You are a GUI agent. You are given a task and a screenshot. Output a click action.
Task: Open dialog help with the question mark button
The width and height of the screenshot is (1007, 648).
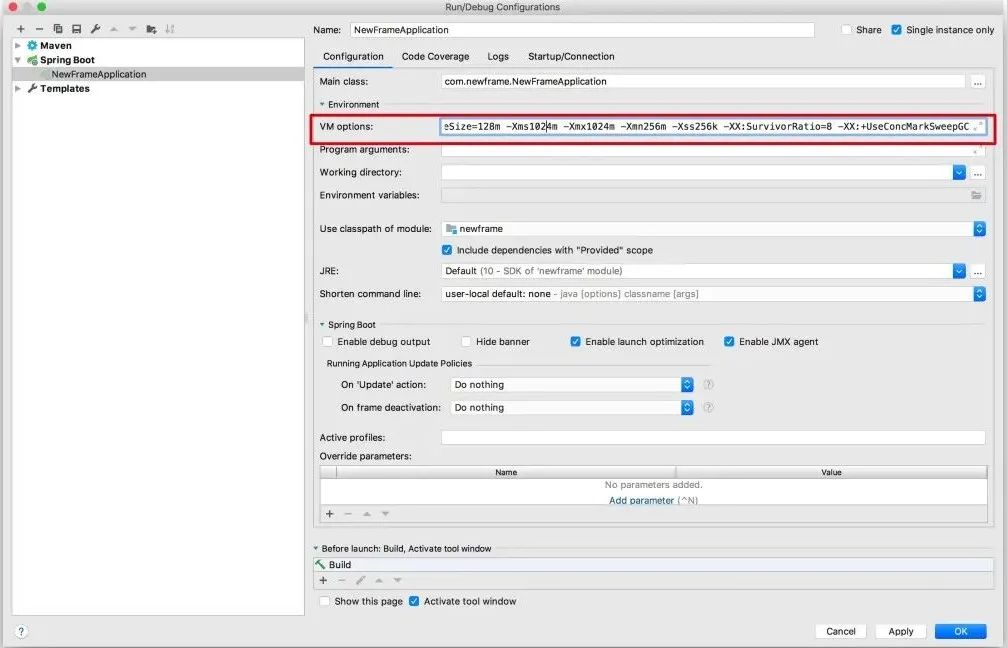pyautogui.click(x=21, y=631)
